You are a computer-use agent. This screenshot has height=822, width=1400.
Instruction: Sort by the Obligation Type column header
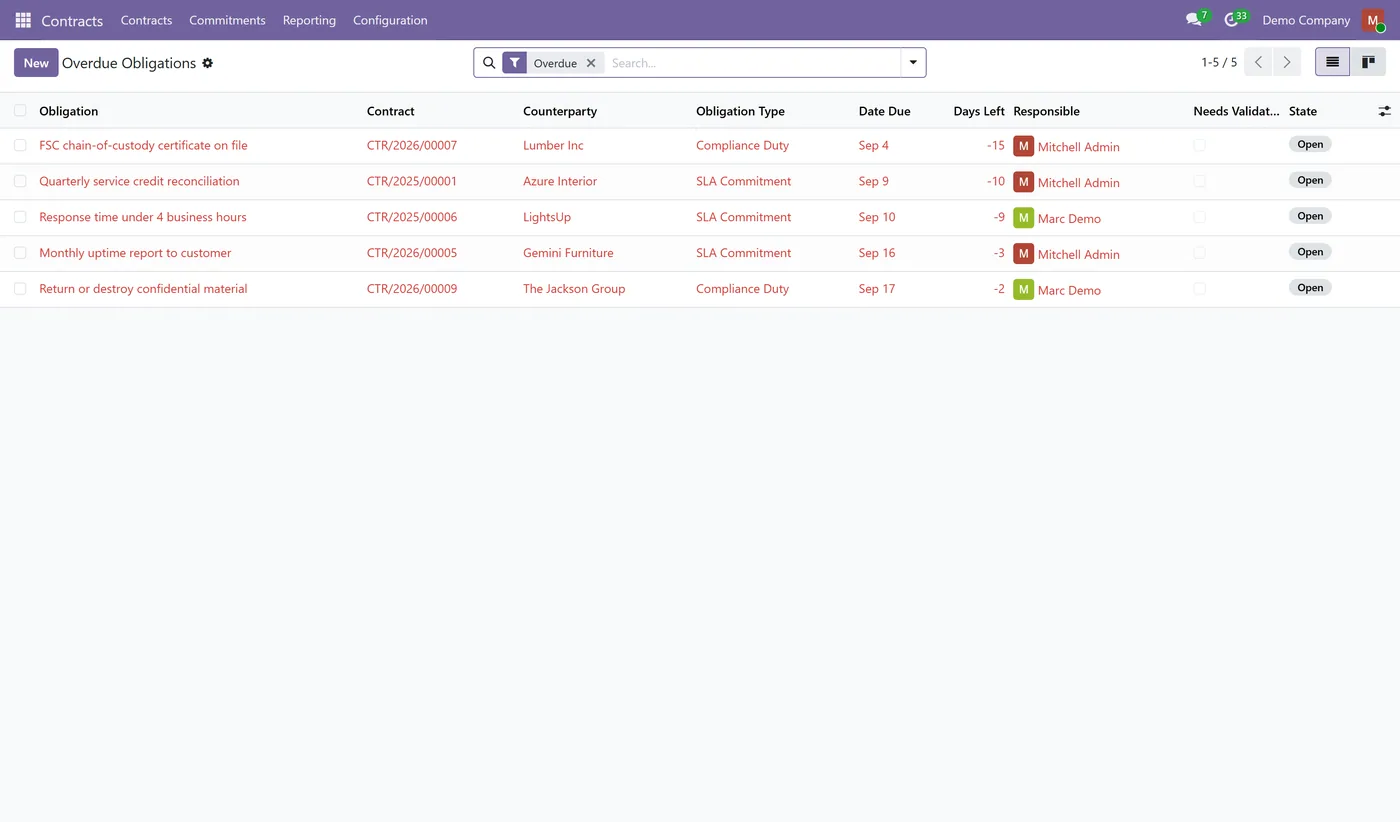click(x=740, y=111)
